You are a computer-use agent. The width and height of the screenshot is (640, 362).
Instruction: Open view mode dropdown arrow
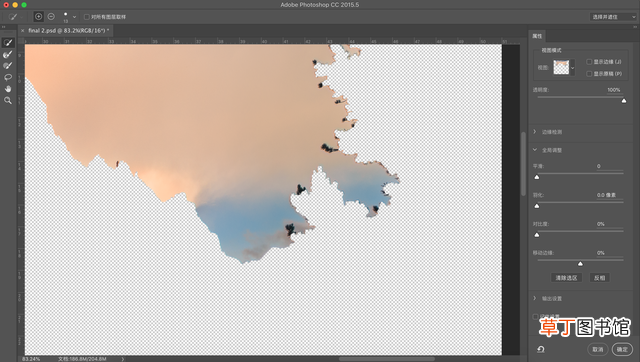click(573, 68)
